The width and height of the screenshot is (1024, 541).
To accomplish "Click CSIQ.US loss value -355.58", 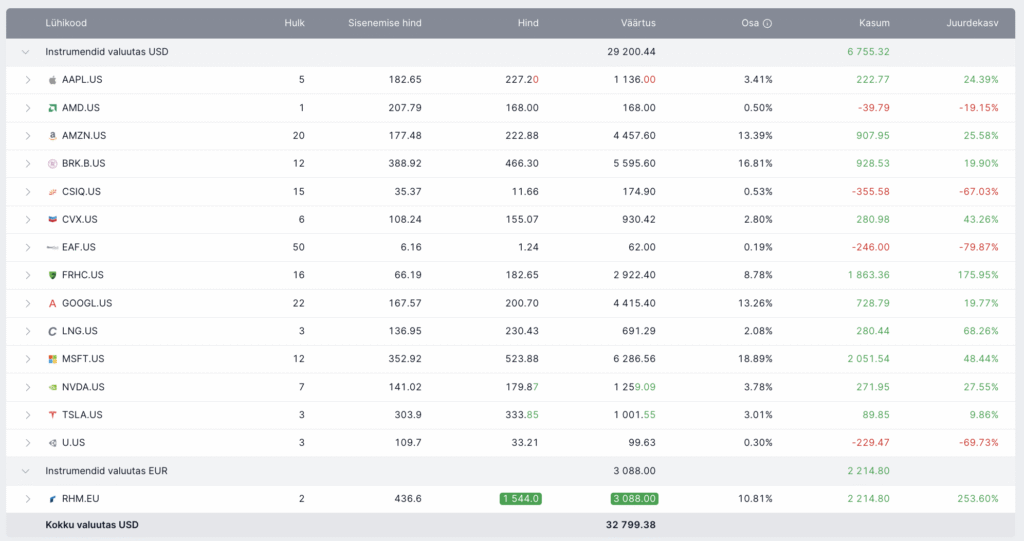I will click(x=871, y=191).
